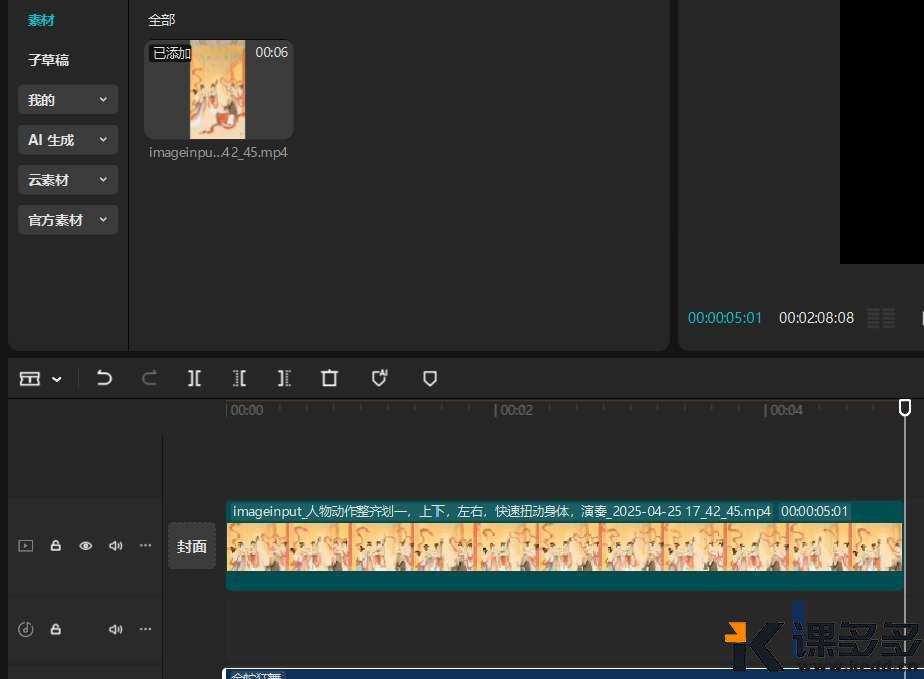Hide the video track with eye icon
The height and width of the screenshot is (679, 924).
click(x=85, y=546)
